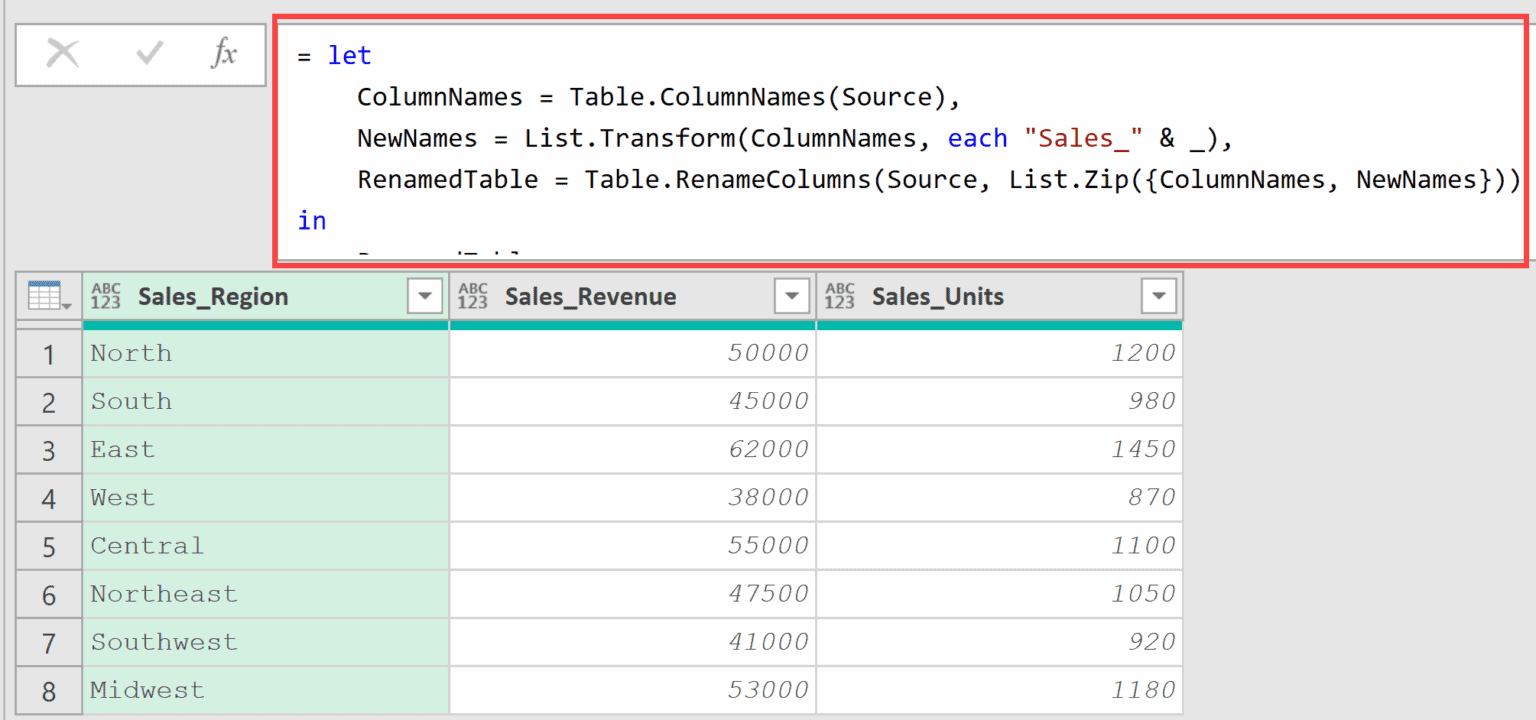This screenshot has width=1536, height=720.
Task: Place cursor on Table.RenameColumns in formula
Action: [x=728, y=180]
